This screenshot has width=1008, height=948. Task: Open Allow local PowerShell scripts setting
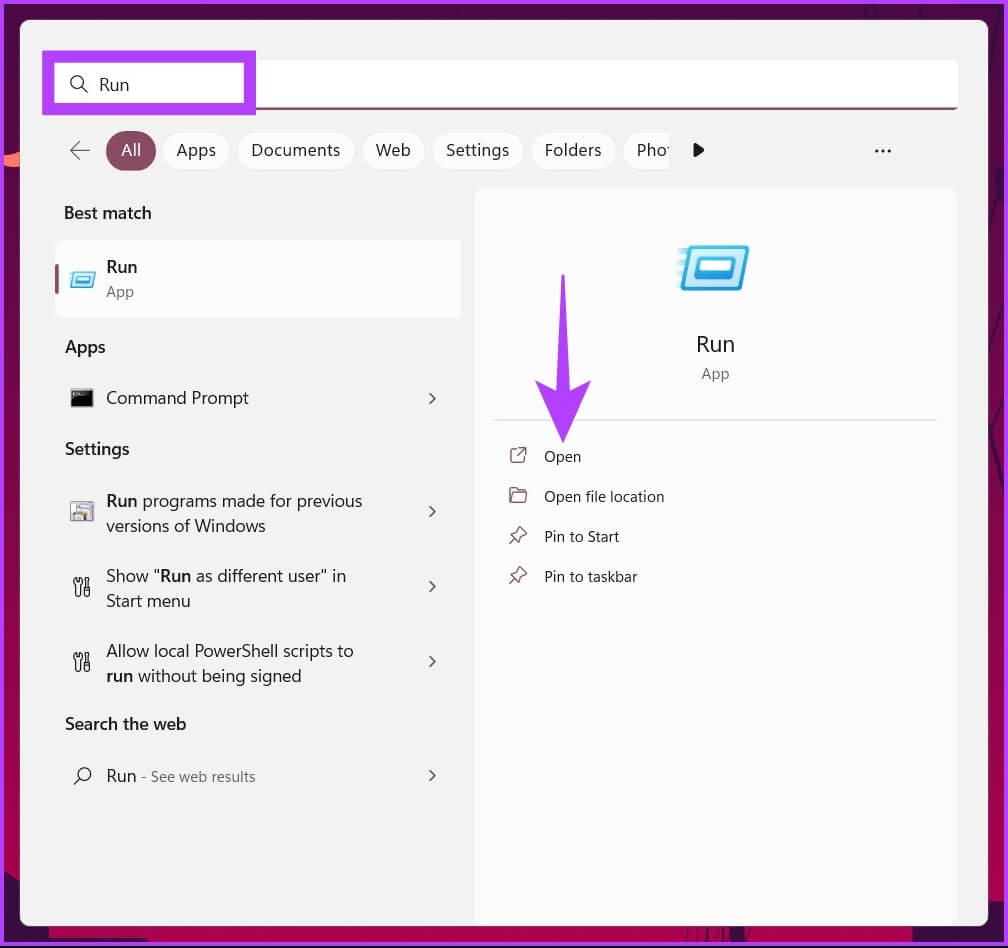coord(258,663)
